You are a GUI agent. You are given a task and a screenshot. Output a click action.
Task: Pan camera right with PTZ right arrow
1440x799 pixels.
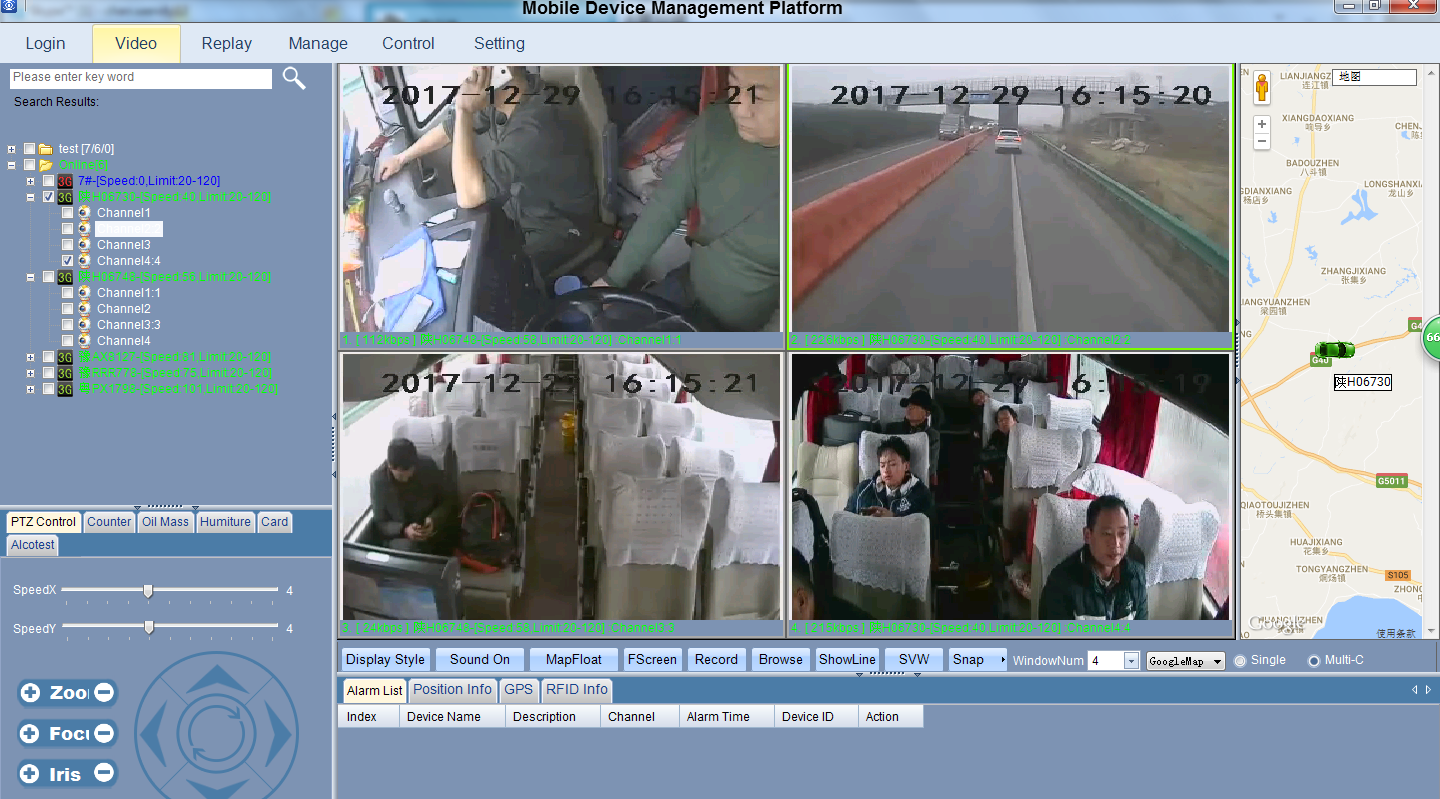278,736
